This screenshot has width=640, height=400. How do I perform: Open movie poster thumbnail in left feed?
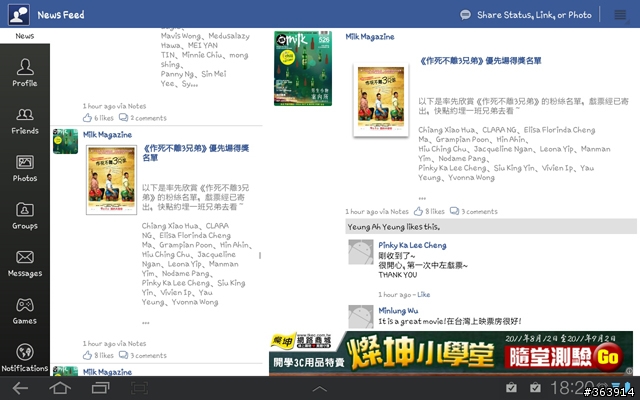click(111, 180)
